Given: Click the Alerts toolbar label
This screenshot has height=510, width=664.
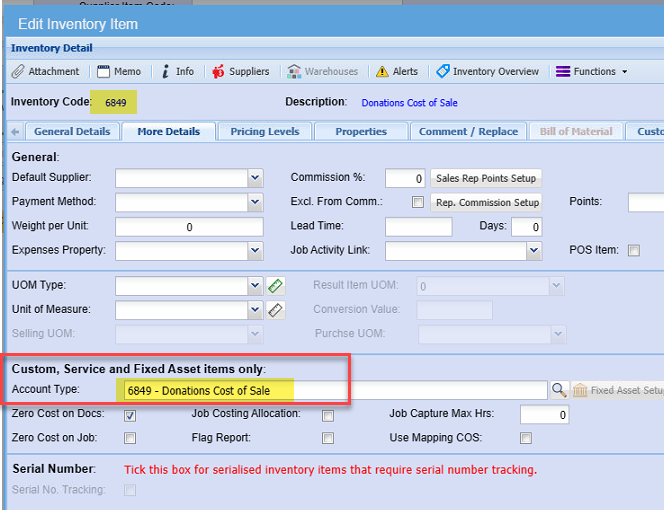Looking at the screenshot, I should pos(405,72).
